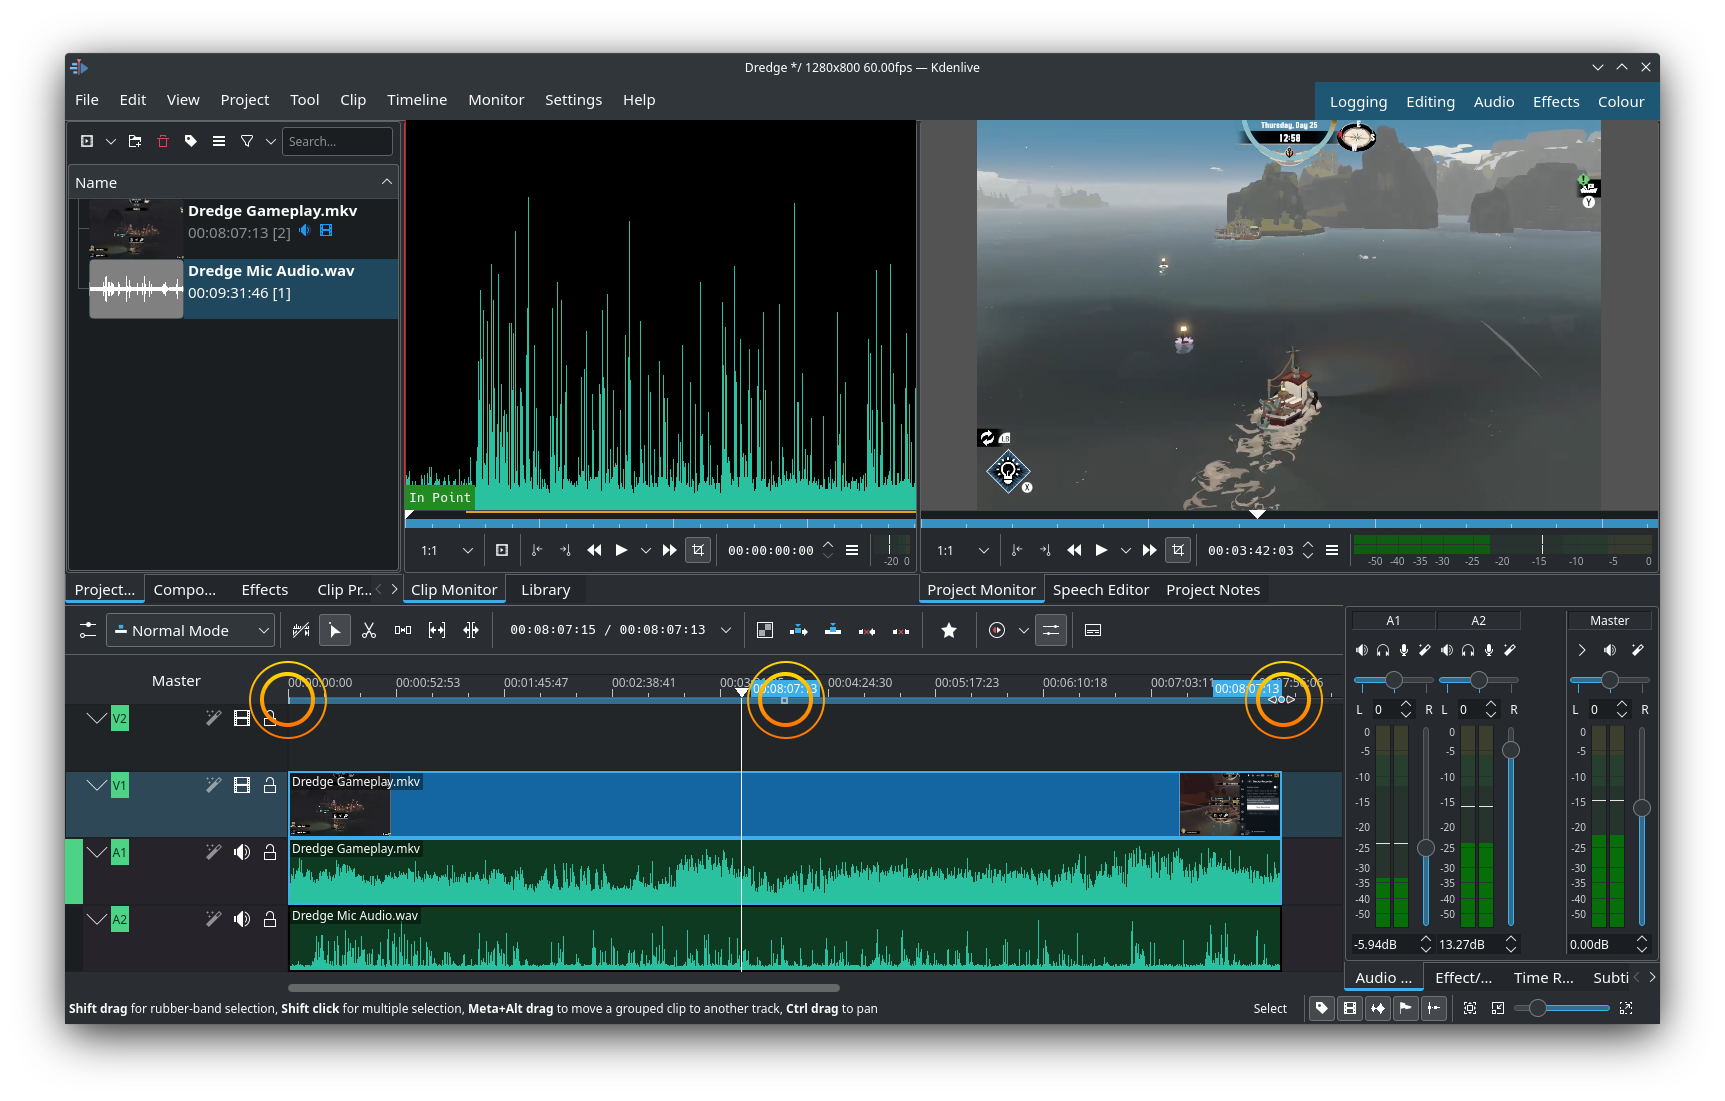Open effect stack for the A1 mixer channel
Image resolution: width=1725 pixels, height=1101 pixels.
coord(1425,650)
